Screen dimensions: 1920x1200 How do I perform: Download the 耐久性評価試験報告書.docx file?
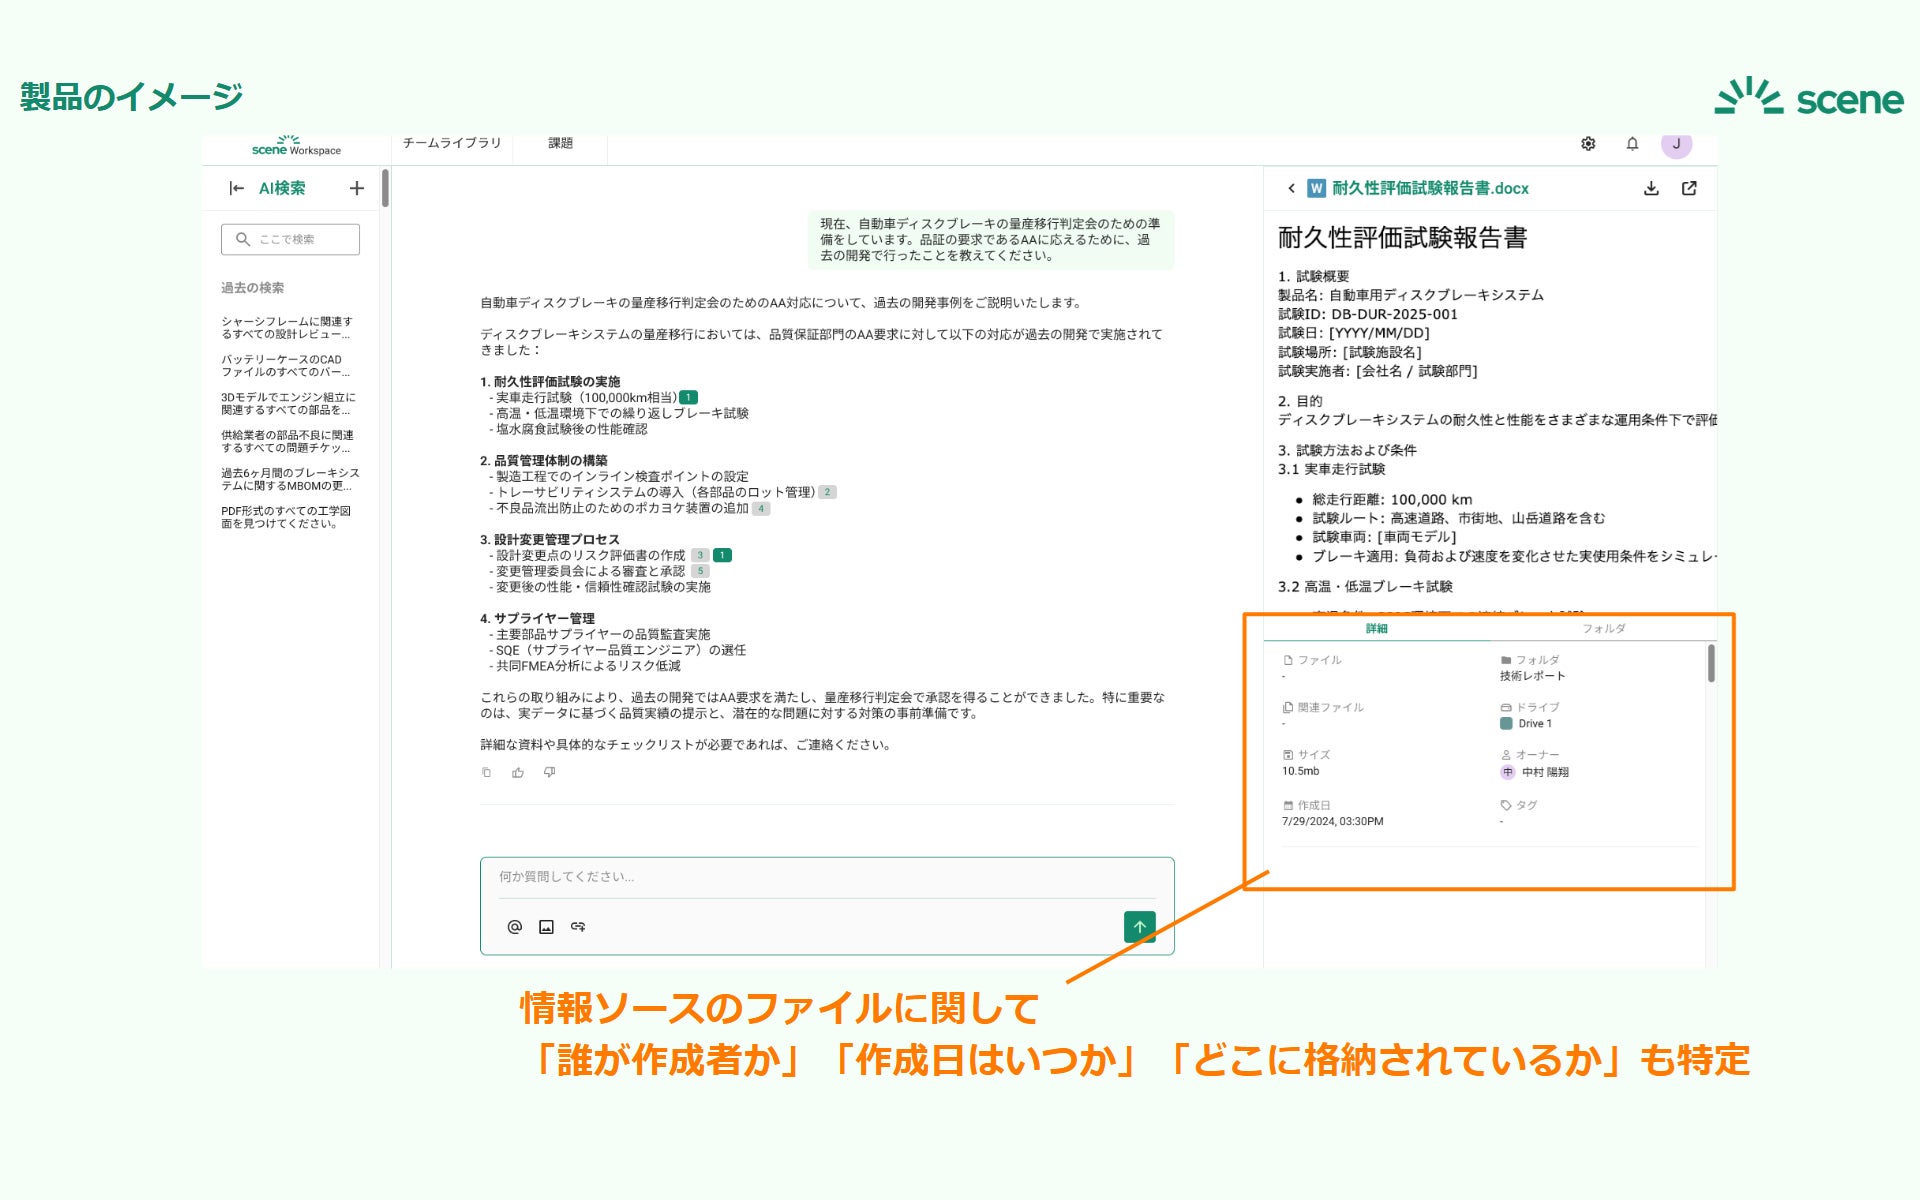pyautogui.click(x=1651, y=188)
